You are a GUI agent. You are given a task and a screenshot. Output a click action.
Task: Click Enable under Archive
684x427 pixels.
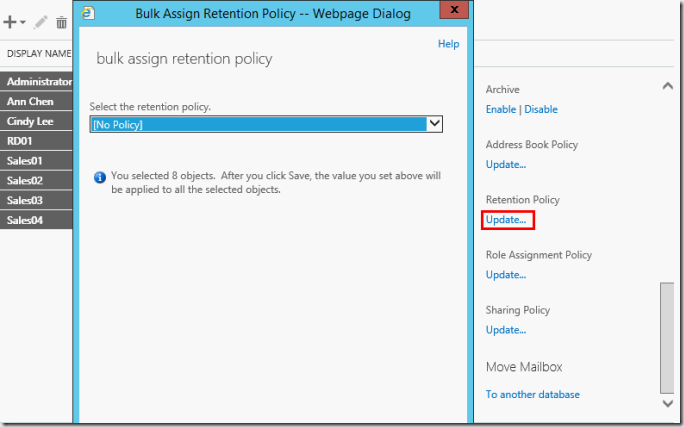[x=501, y=109]
